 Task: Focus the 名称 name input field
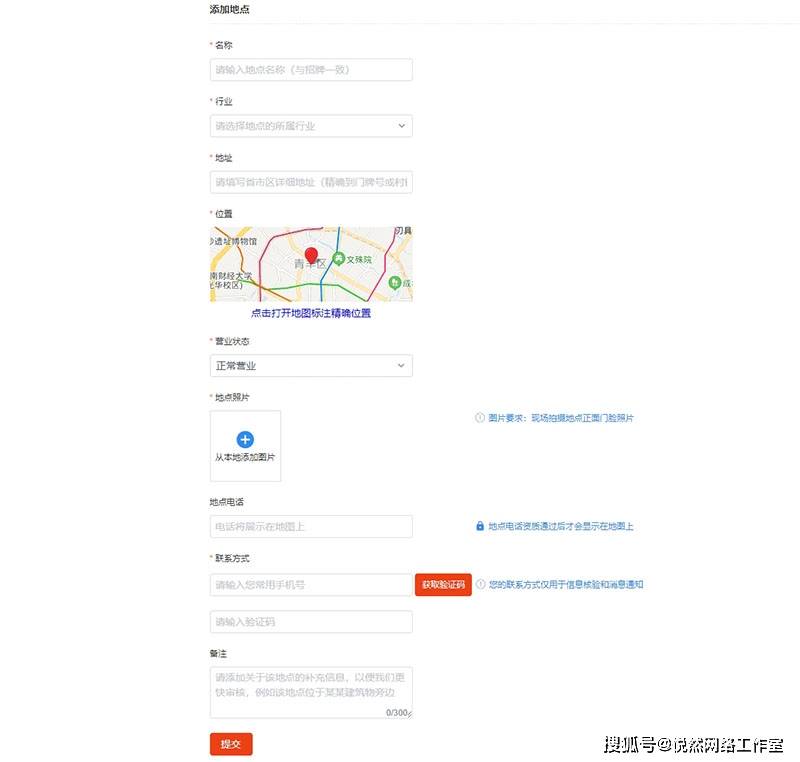pos(311,70)
